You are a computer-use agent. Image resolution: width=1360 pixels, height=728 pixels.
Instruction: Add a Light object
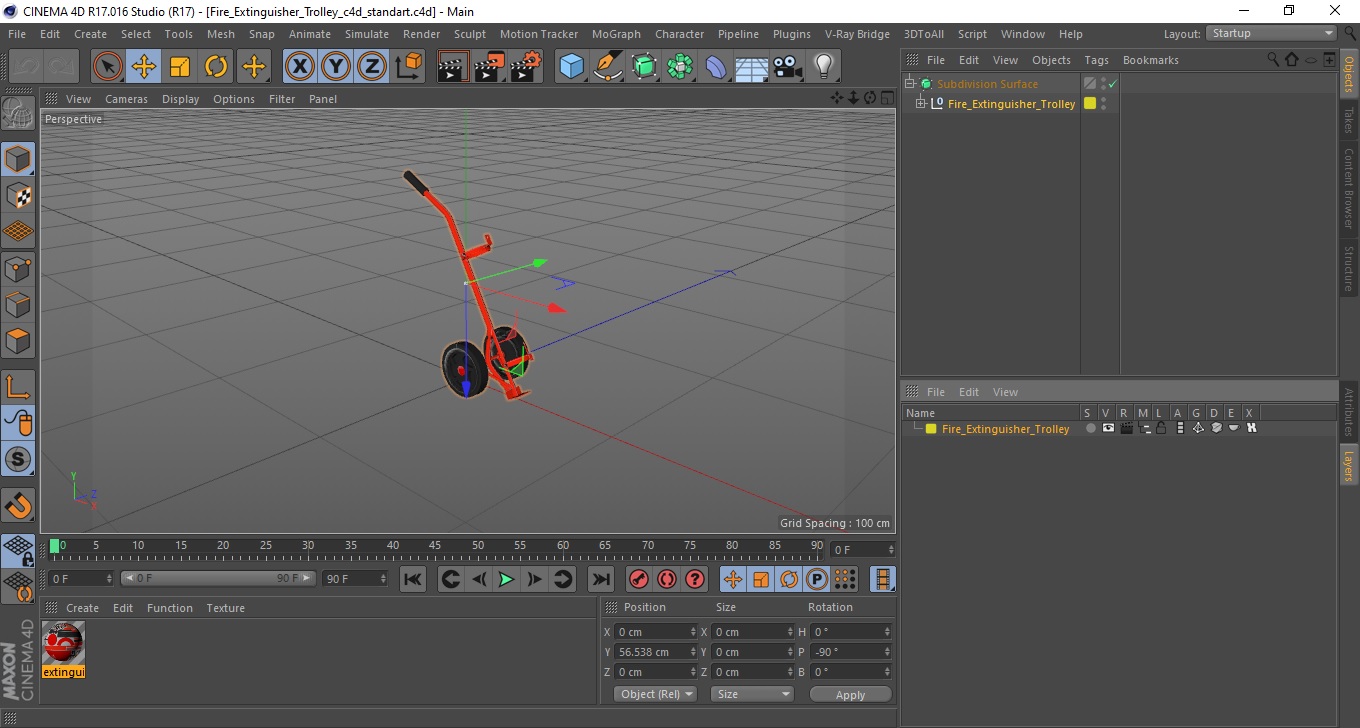pyautogui.click(x=824, y=67)
